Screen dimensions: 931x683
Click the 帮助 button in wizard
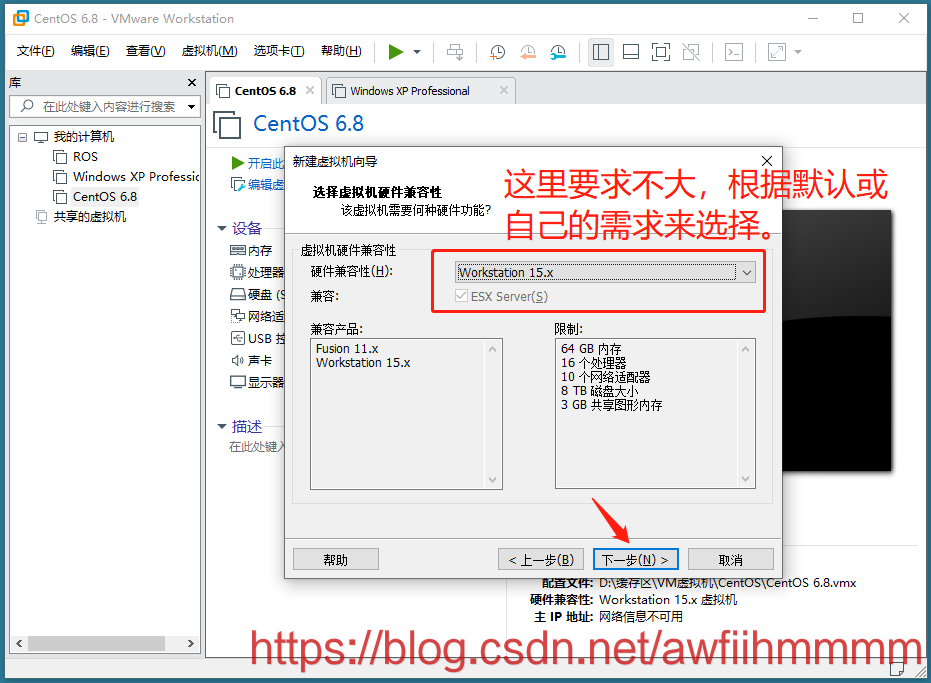(335, 559)
